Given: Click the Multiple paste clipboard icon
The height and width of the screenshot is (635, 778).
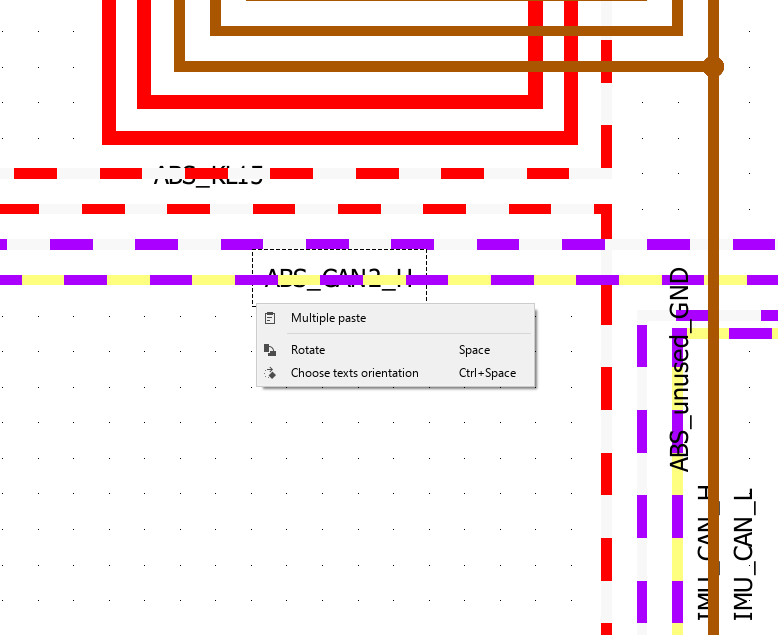Looking at the screenshot, I should tap(270, 318).
